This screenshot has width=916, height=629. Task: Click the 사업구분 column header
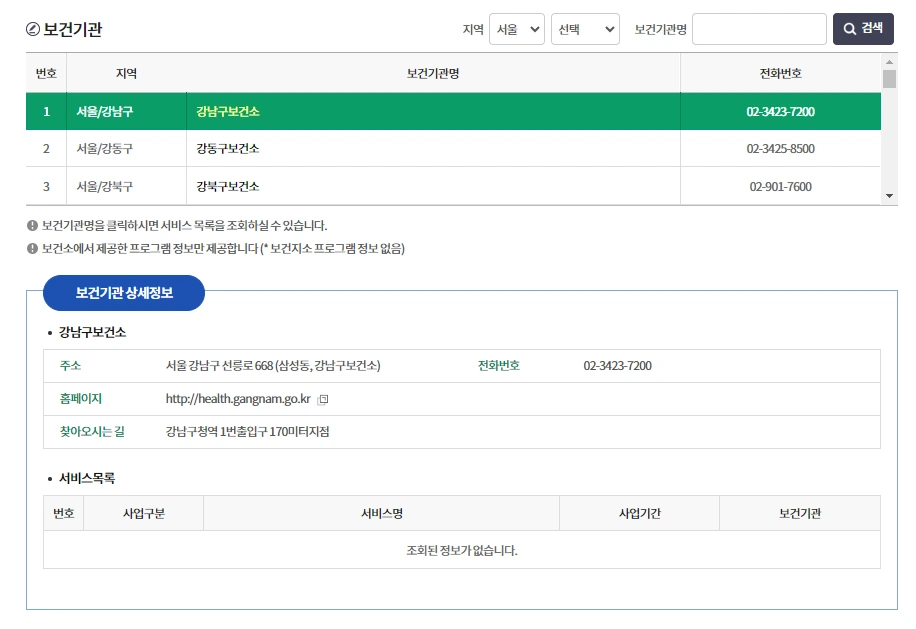pos(144,513)
